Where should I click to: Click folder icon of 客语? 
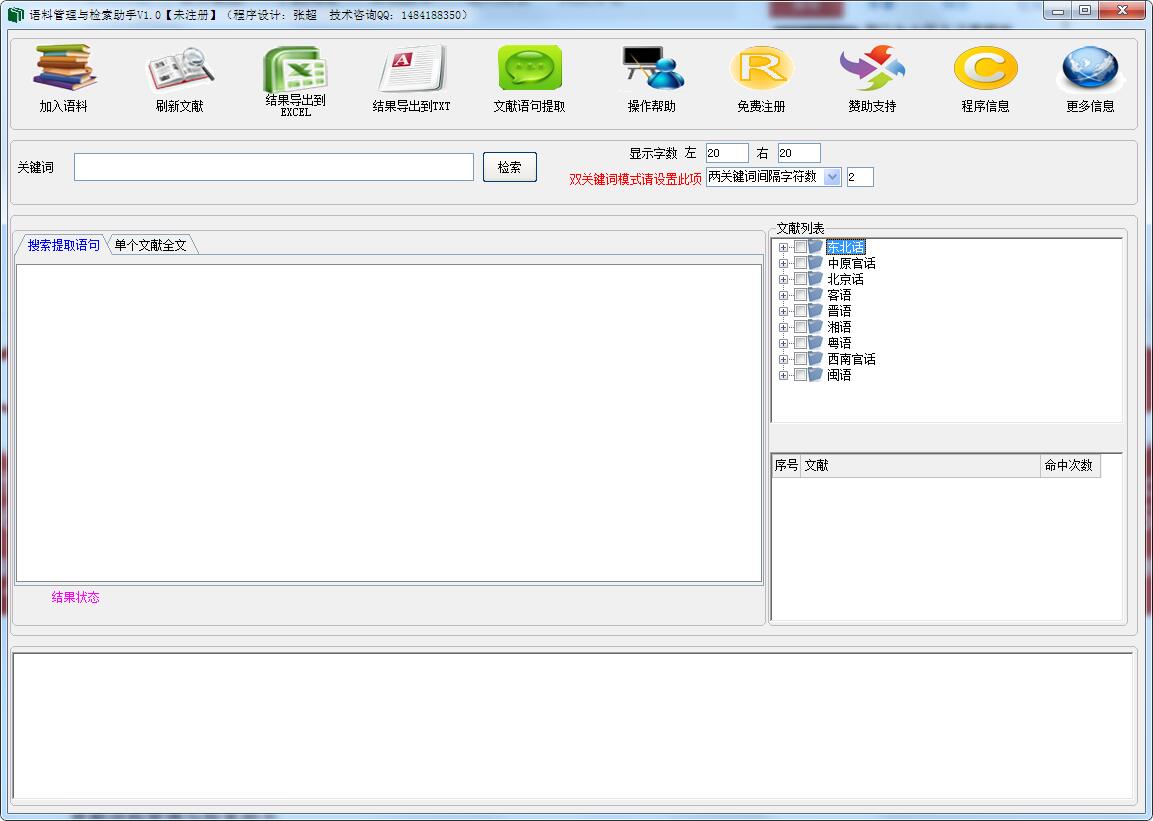pos(815,294)
